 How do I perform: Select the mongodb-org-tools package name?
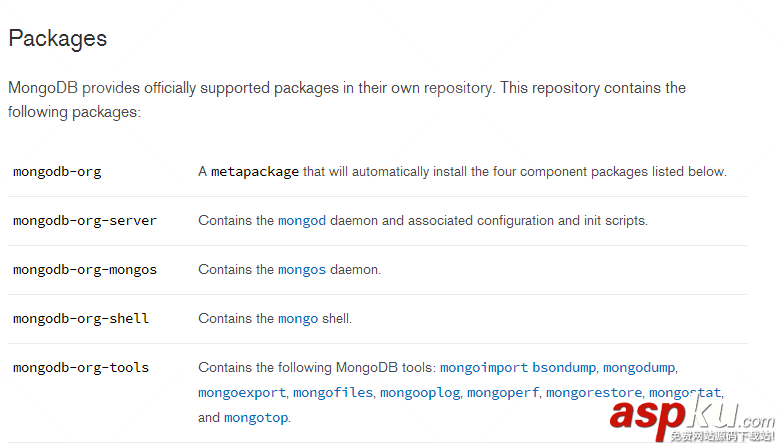[81, 368]
